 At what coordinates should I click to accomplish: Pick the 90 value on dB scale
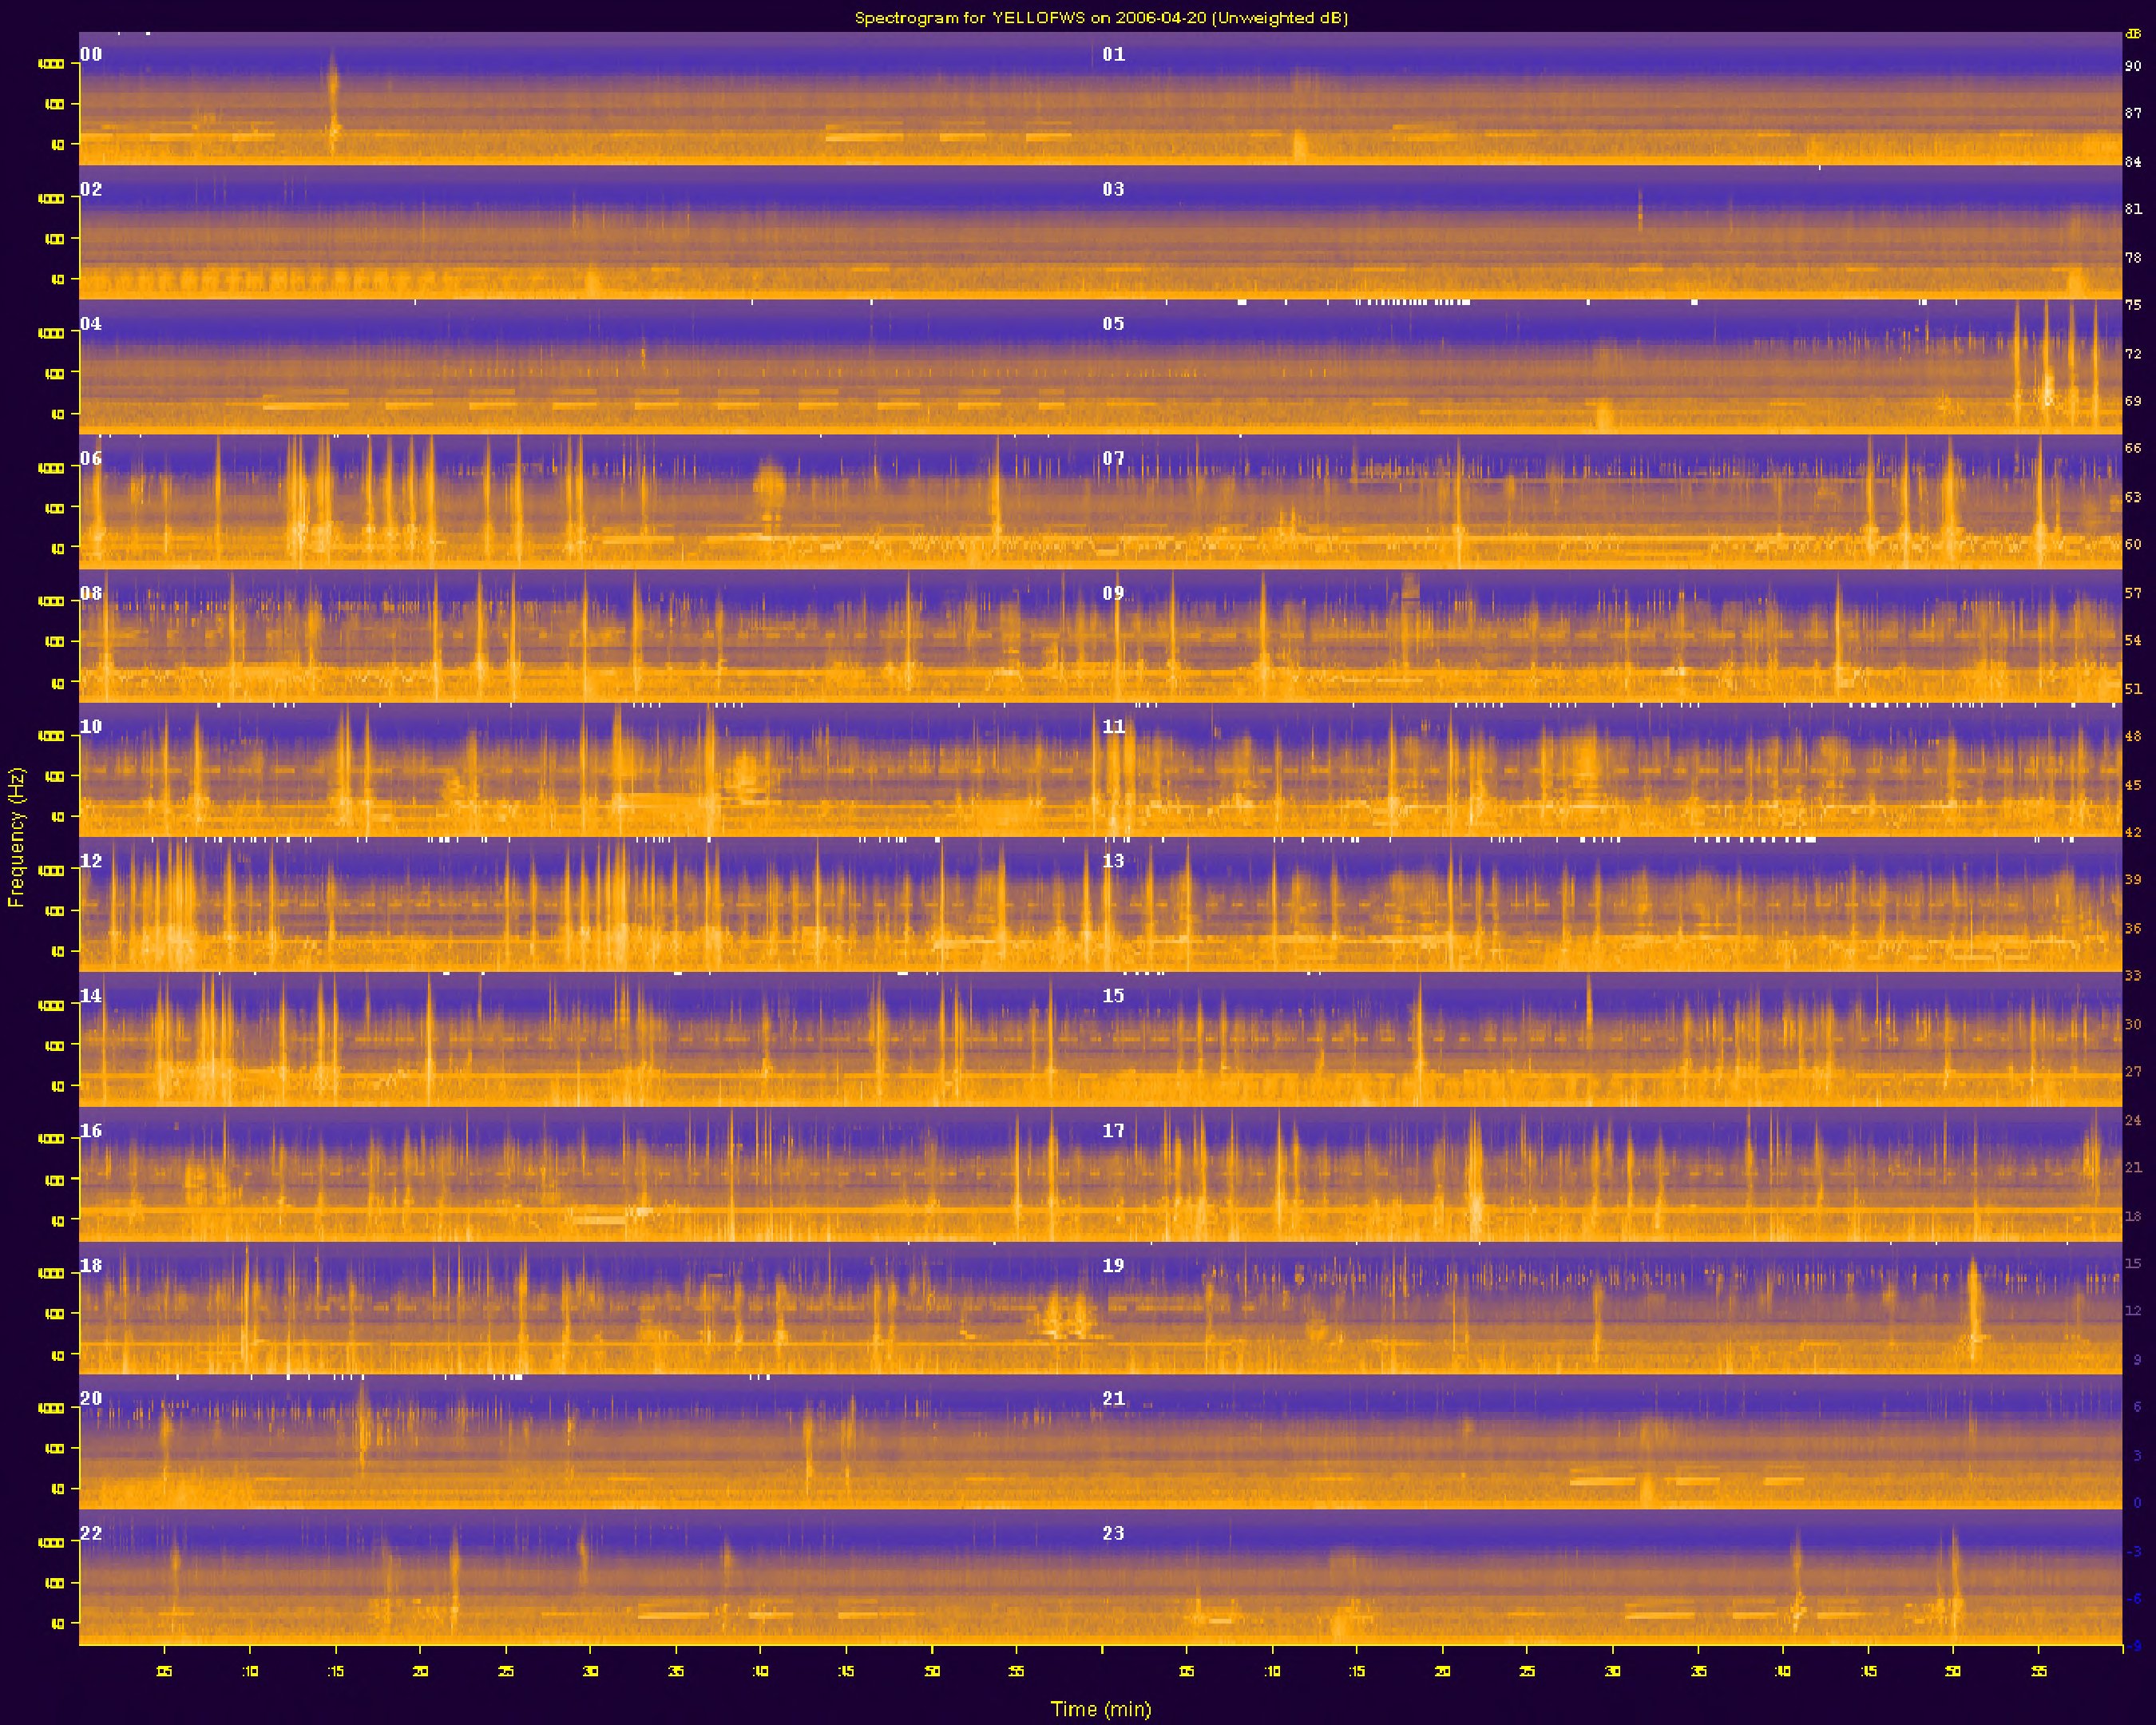[x=2133, y=66]
